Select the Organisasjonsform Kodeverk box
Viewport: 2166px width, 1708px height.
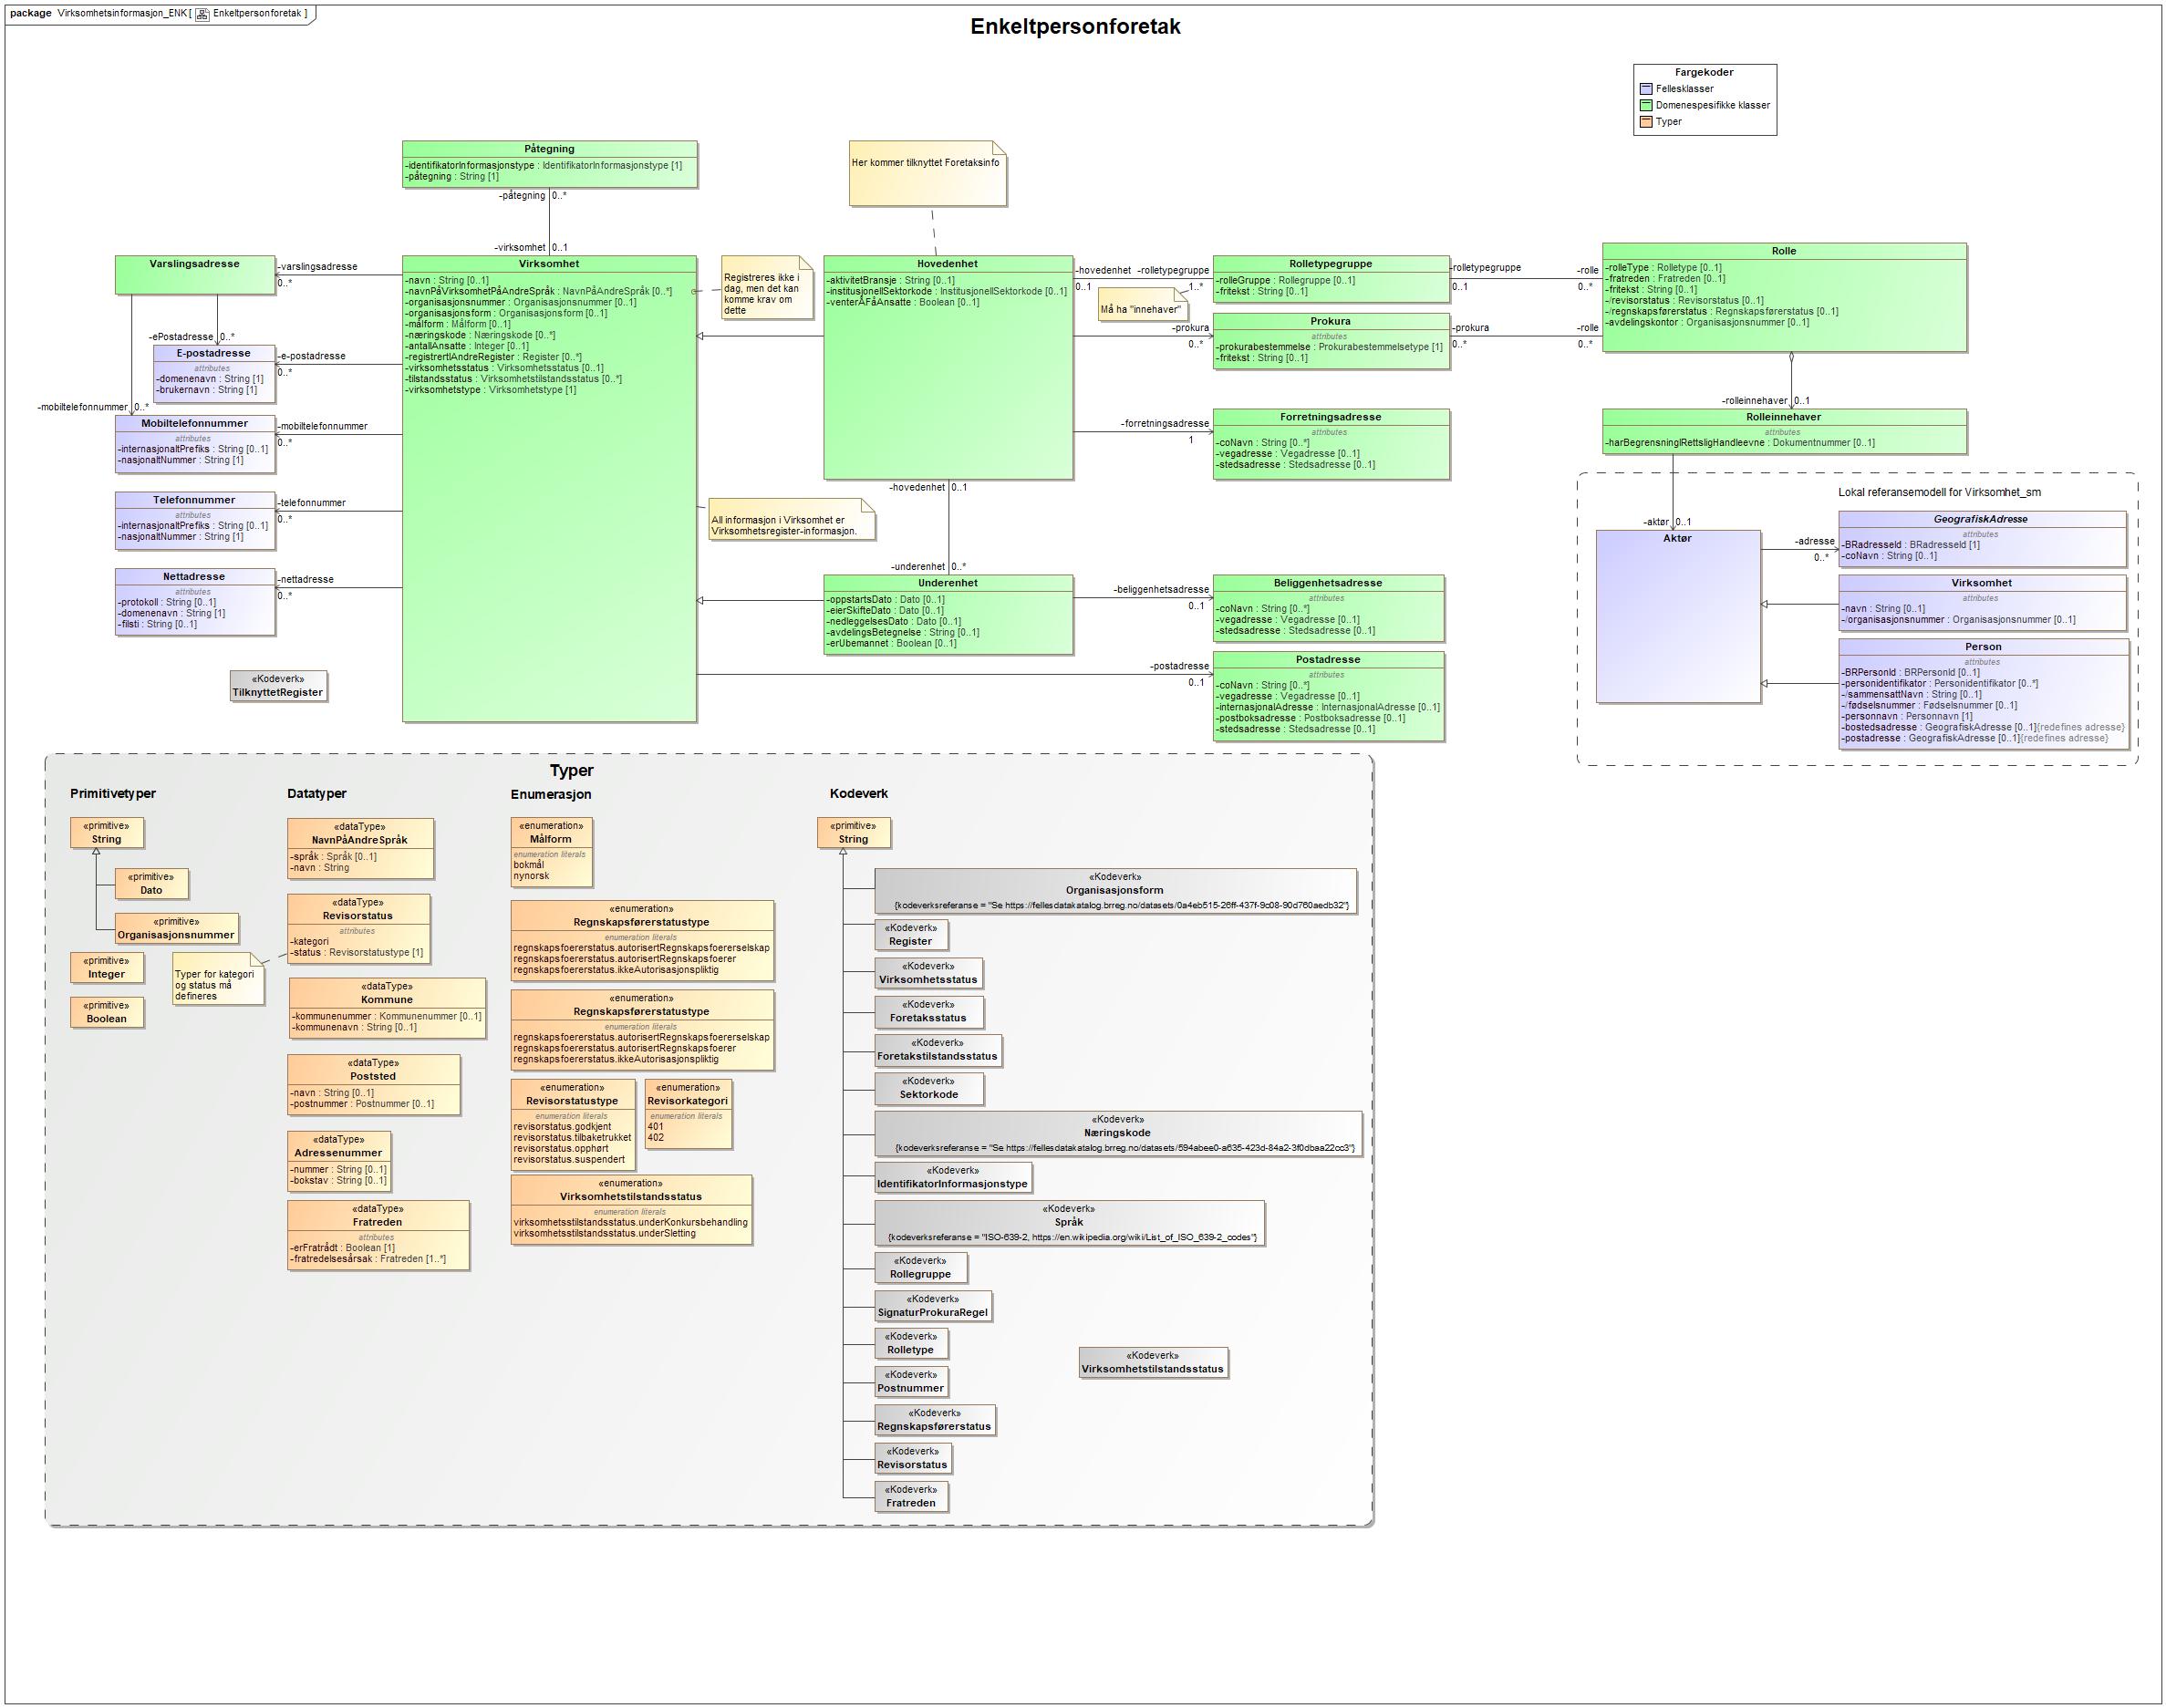1115,891
